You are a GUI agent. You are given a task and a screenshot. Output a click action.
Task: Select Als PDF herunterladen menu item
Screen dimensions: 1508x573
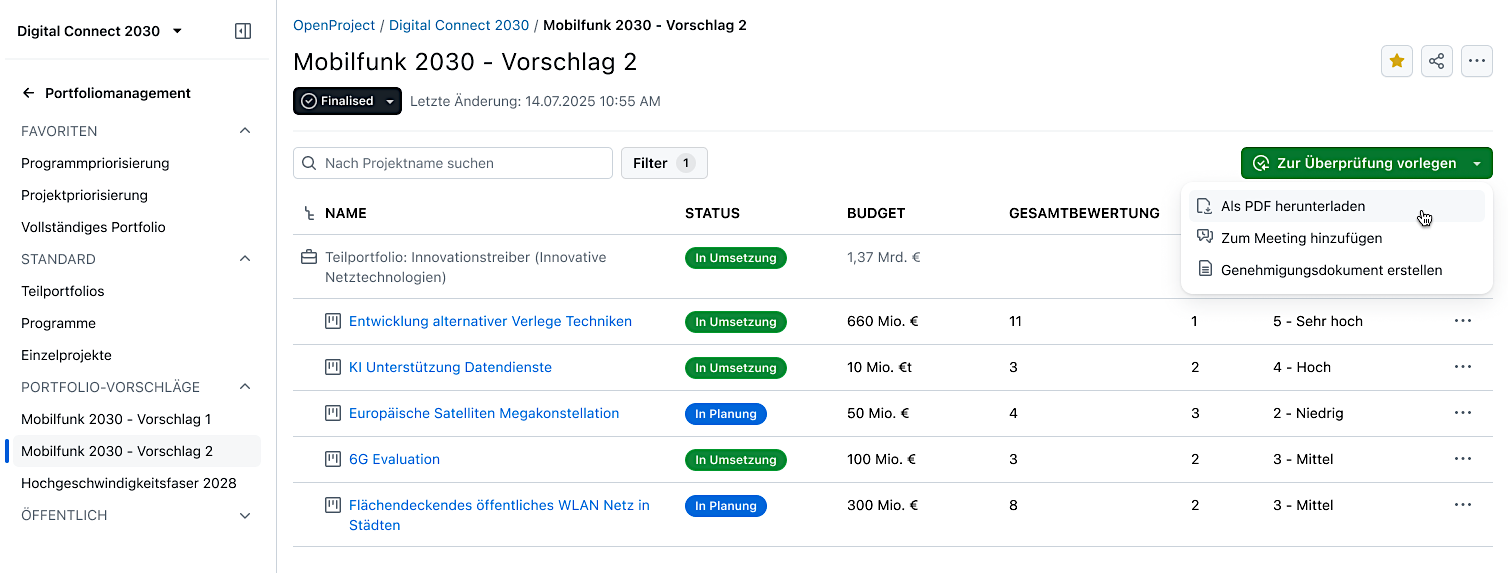(1292, 206)
